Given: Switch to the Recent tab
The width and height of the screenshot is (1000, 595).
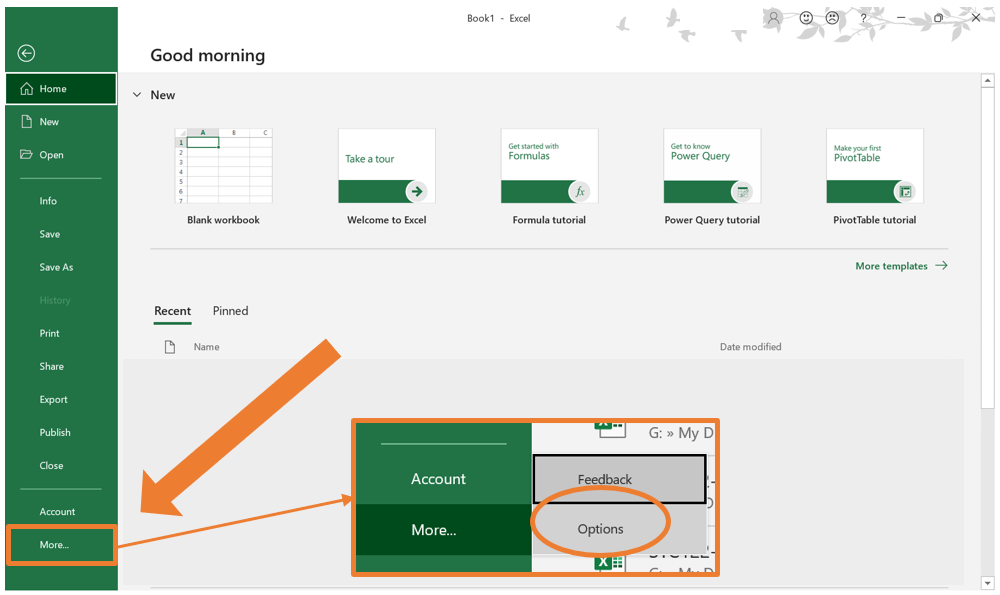Looking at the screenshot, I should pyautogui.click(x=172, y=311).
